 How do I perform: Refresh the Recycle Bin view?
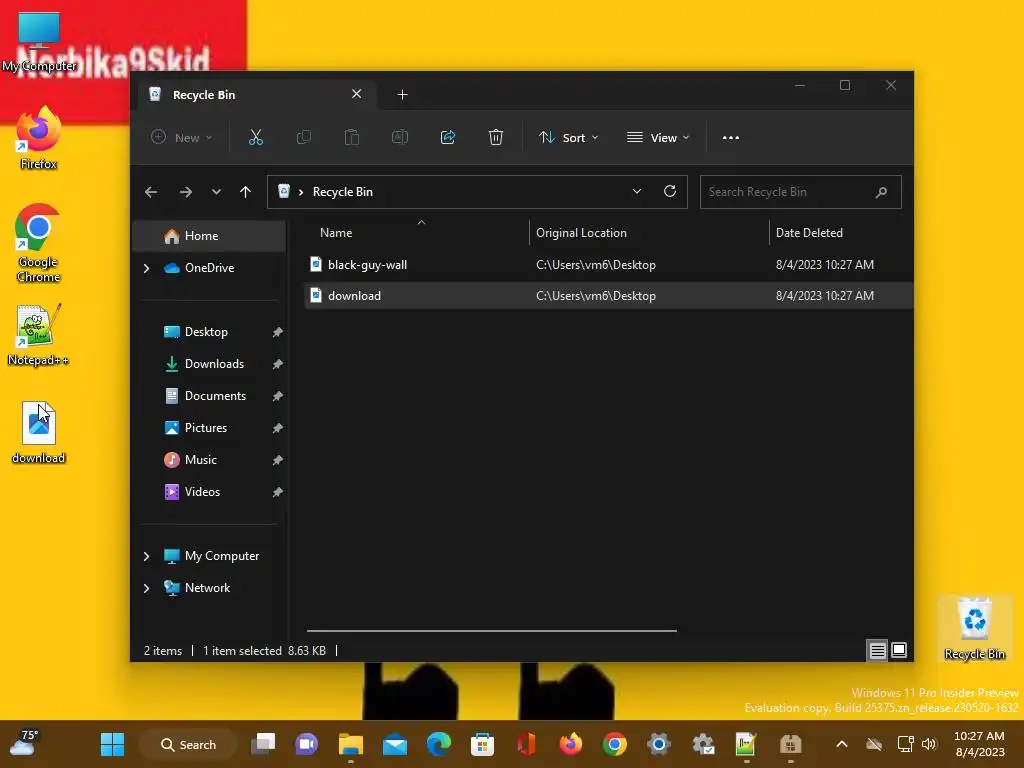click(670, 191)
